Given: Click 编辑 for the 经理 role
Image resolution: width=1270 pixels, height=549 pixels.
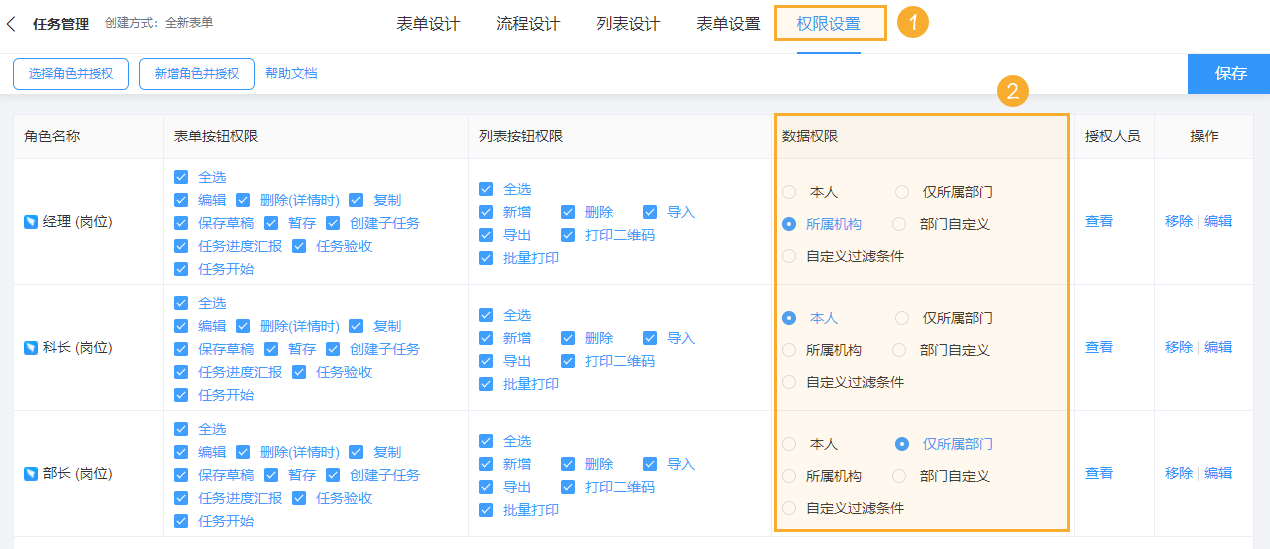Looking at the screenshot, I should [1218, 222].
